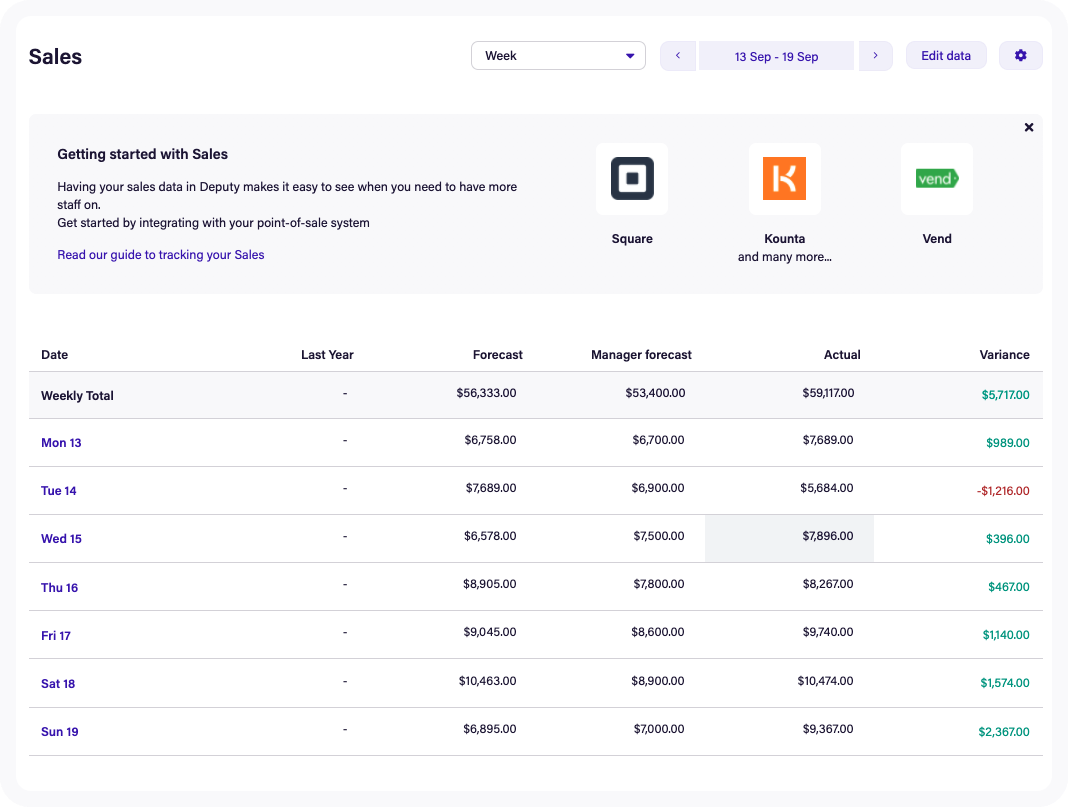The image size is (1068, 807).
Task: Click the Square integration icon
Action: click(632, 179)
